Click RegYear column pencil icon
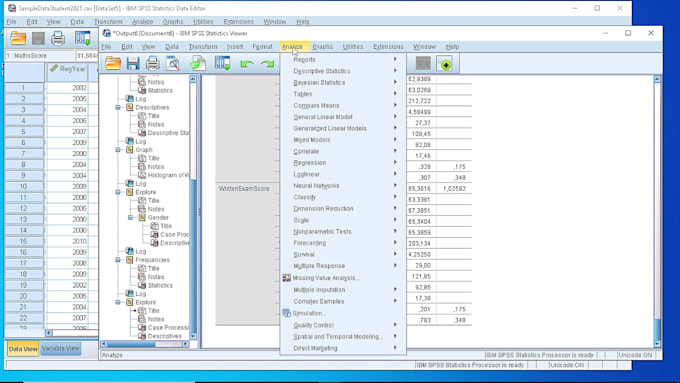This screenshot has width=680, height=383. 54,69
